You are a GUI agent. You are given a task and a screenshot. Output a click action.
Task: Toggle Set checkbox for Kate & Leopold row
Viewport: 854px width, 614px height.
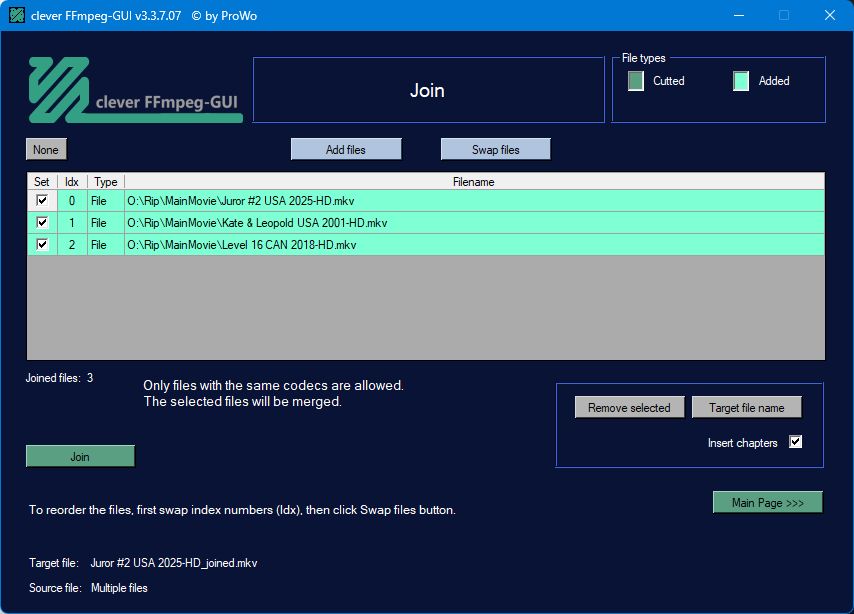pyautogui.click(x=42, y=222)
